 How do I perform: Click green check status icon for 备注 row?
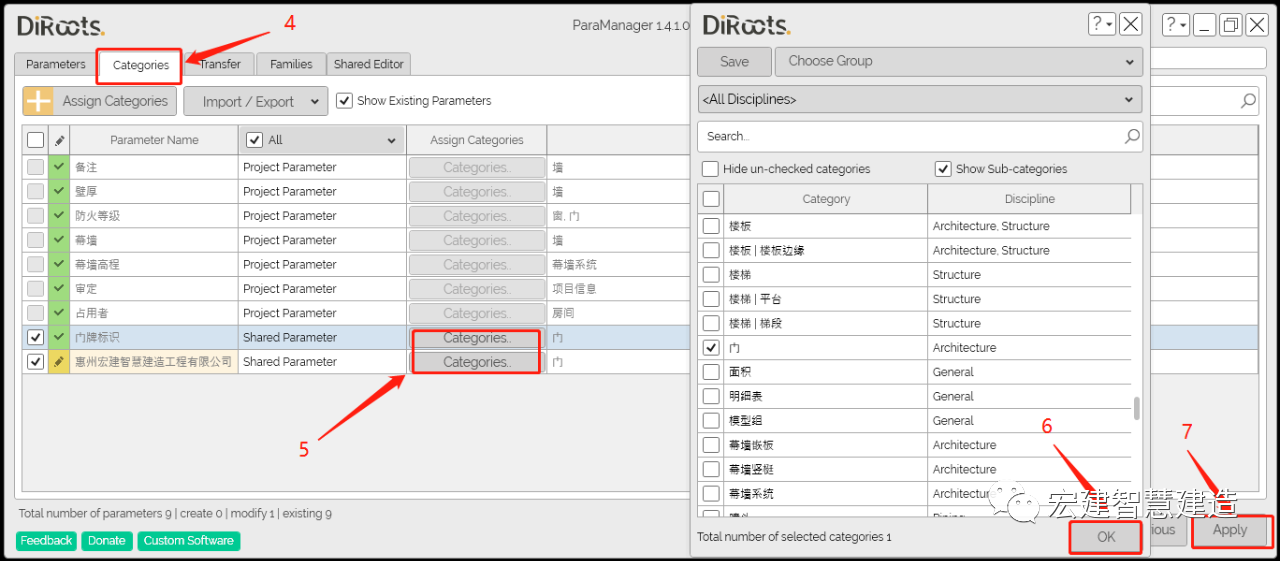click(x=59, y=167)
